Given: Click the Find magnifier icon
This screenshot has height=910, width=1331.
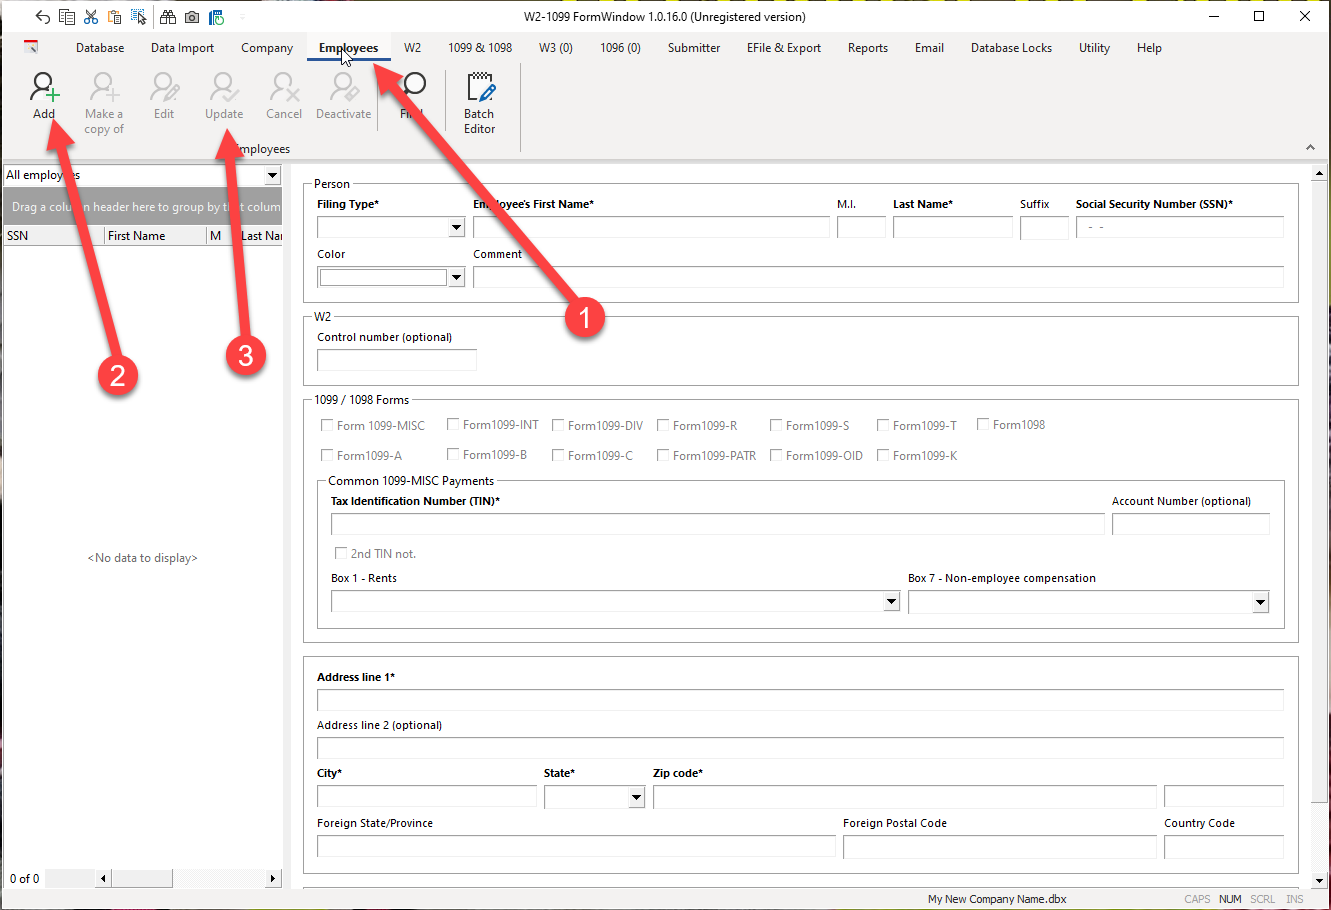Looking at the screenshot, I should (414, 88).
